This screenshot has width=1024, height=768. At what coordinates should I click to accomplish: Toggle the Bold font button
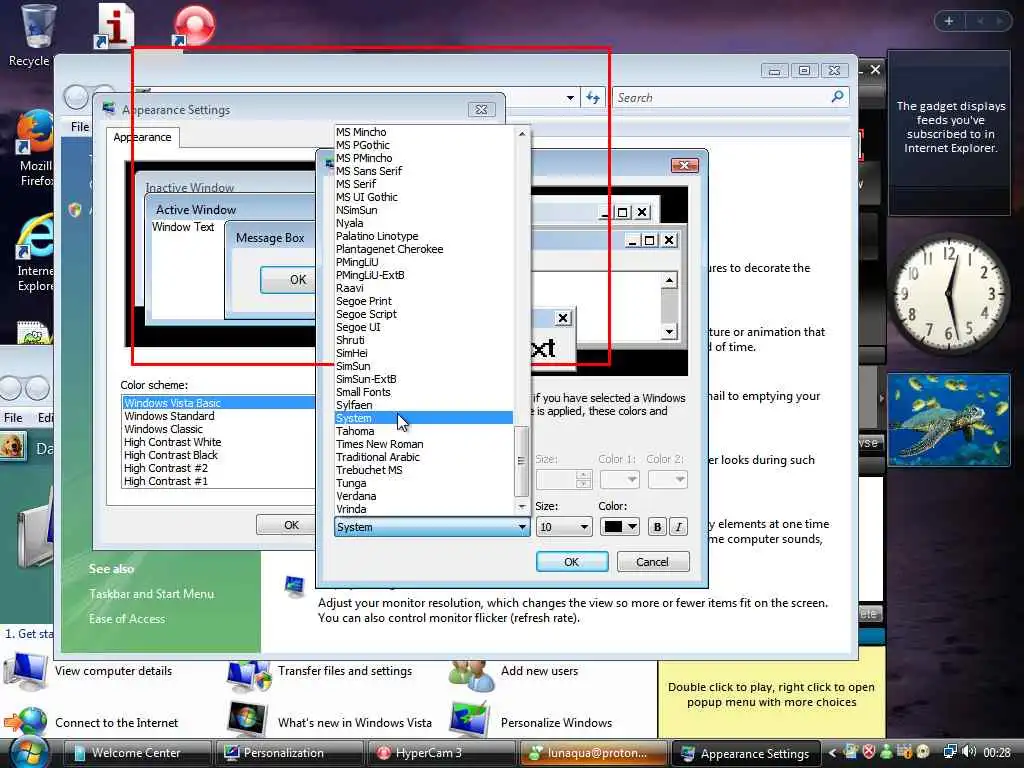[657, 527]
